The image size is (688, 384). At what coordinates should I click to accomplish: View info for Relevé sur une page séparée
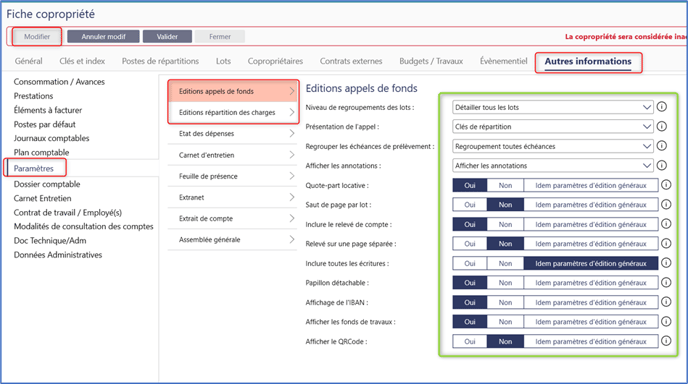[666, 244]
